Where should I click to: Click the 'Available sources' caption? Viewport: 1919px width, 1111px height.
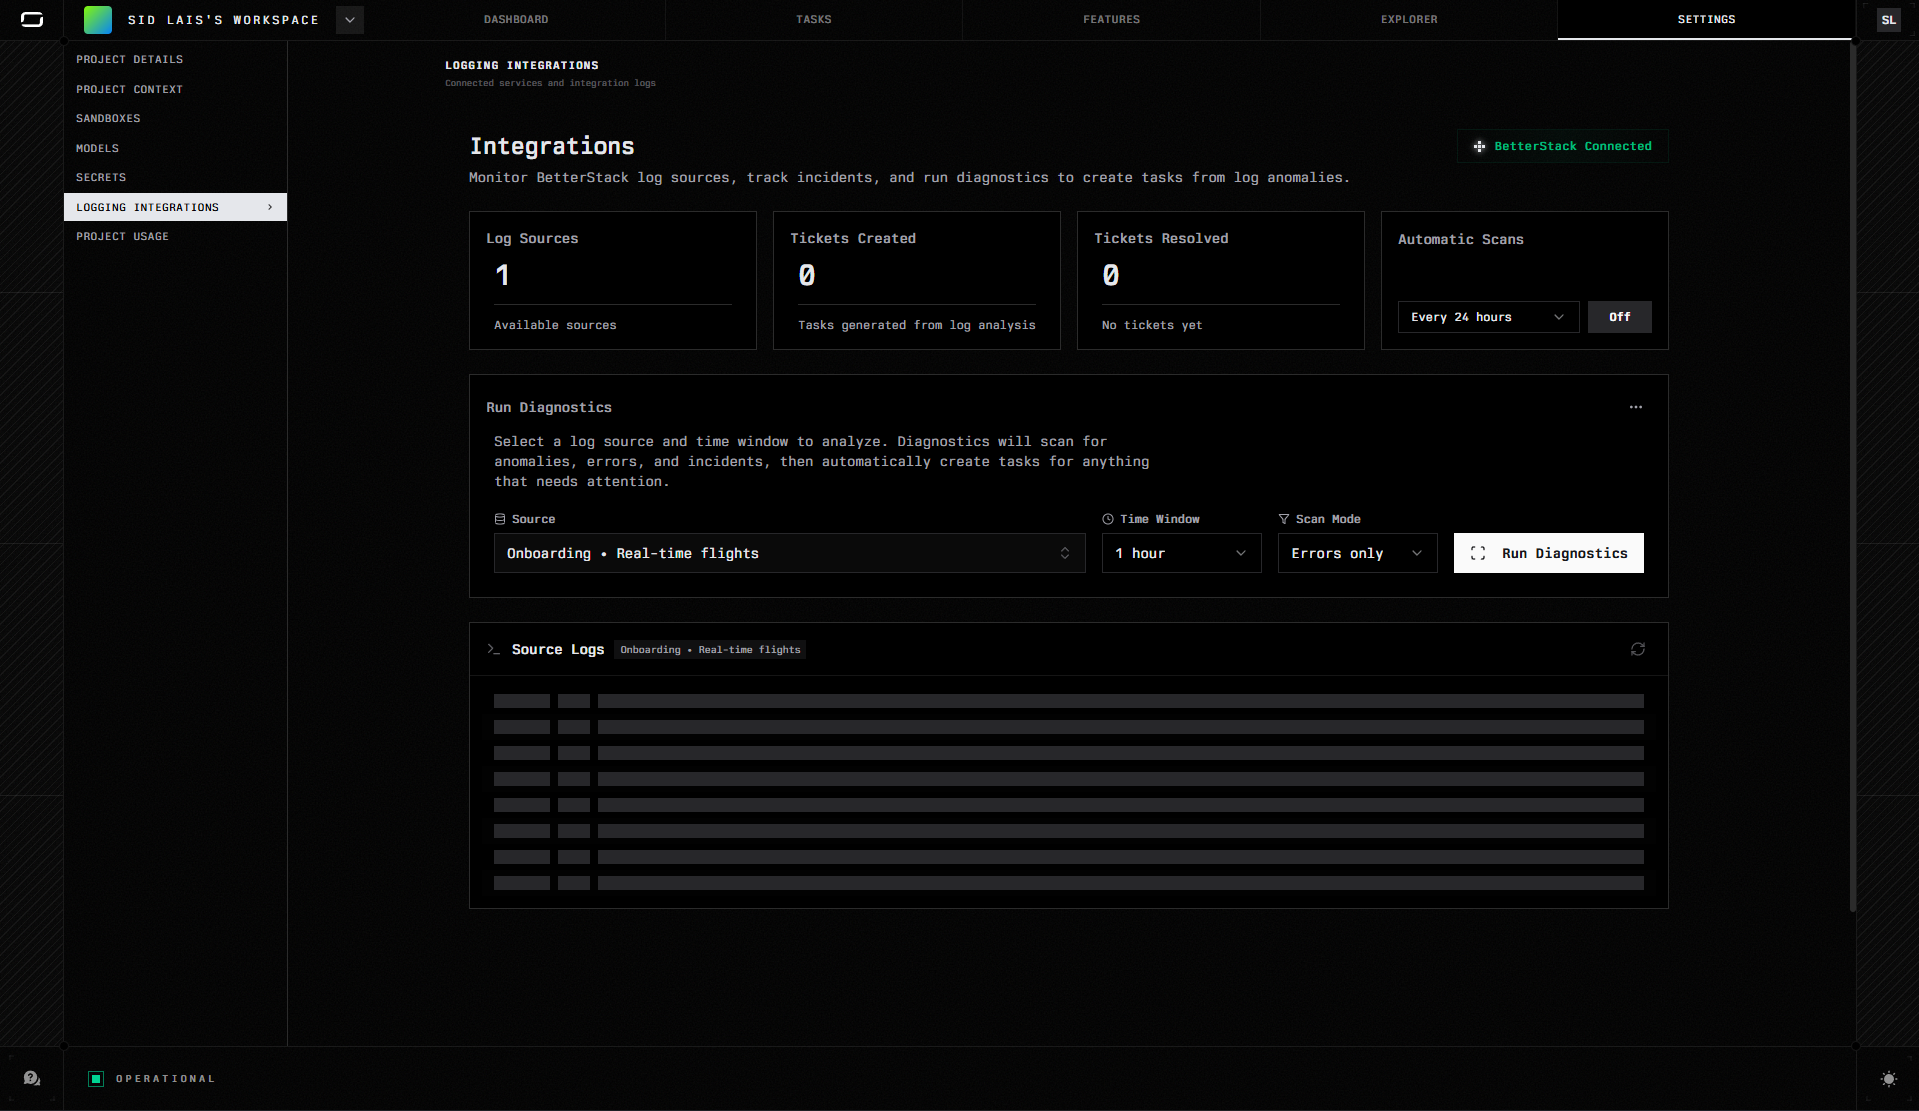click(555, 325)
